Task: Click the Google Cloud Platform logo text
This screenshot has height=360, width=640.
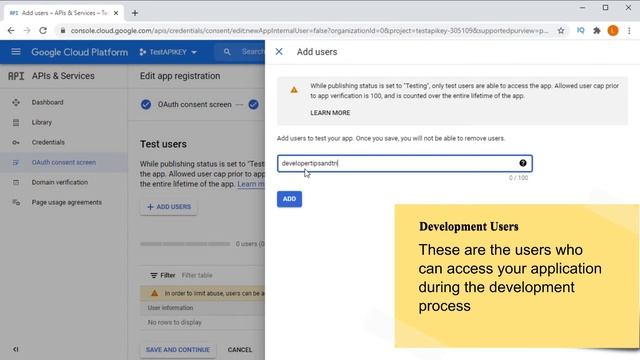Action: [x=80, y=52]
